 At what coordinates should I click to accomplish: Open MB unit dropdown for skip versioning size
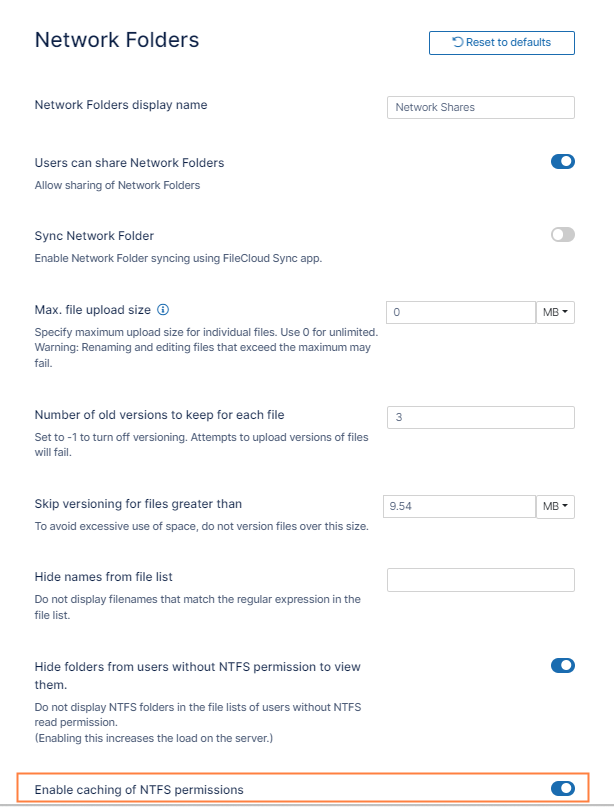[556, 506]
